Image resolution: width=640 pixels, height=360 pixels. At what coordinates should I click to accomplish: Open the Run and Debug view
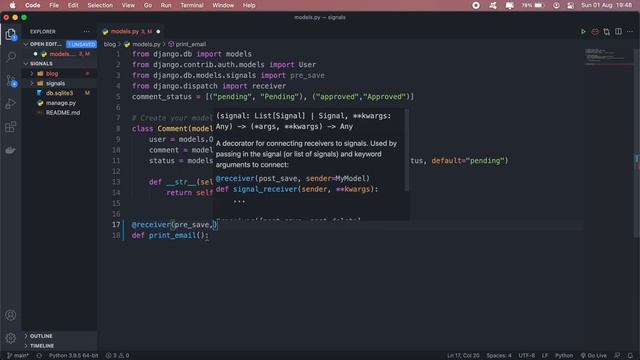click(11, 104)
